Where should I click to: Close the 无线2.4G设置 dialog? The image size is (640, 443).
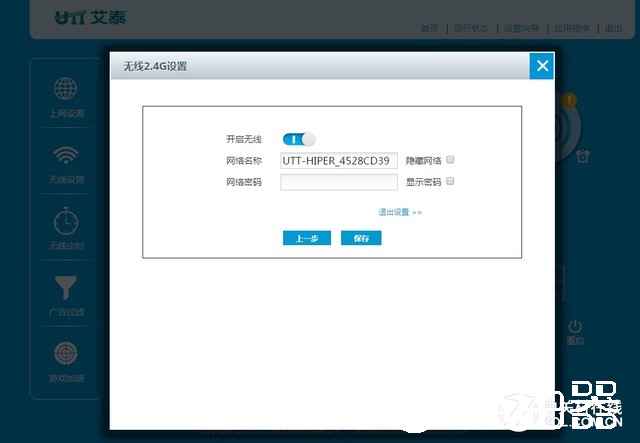tap(542, 65)
